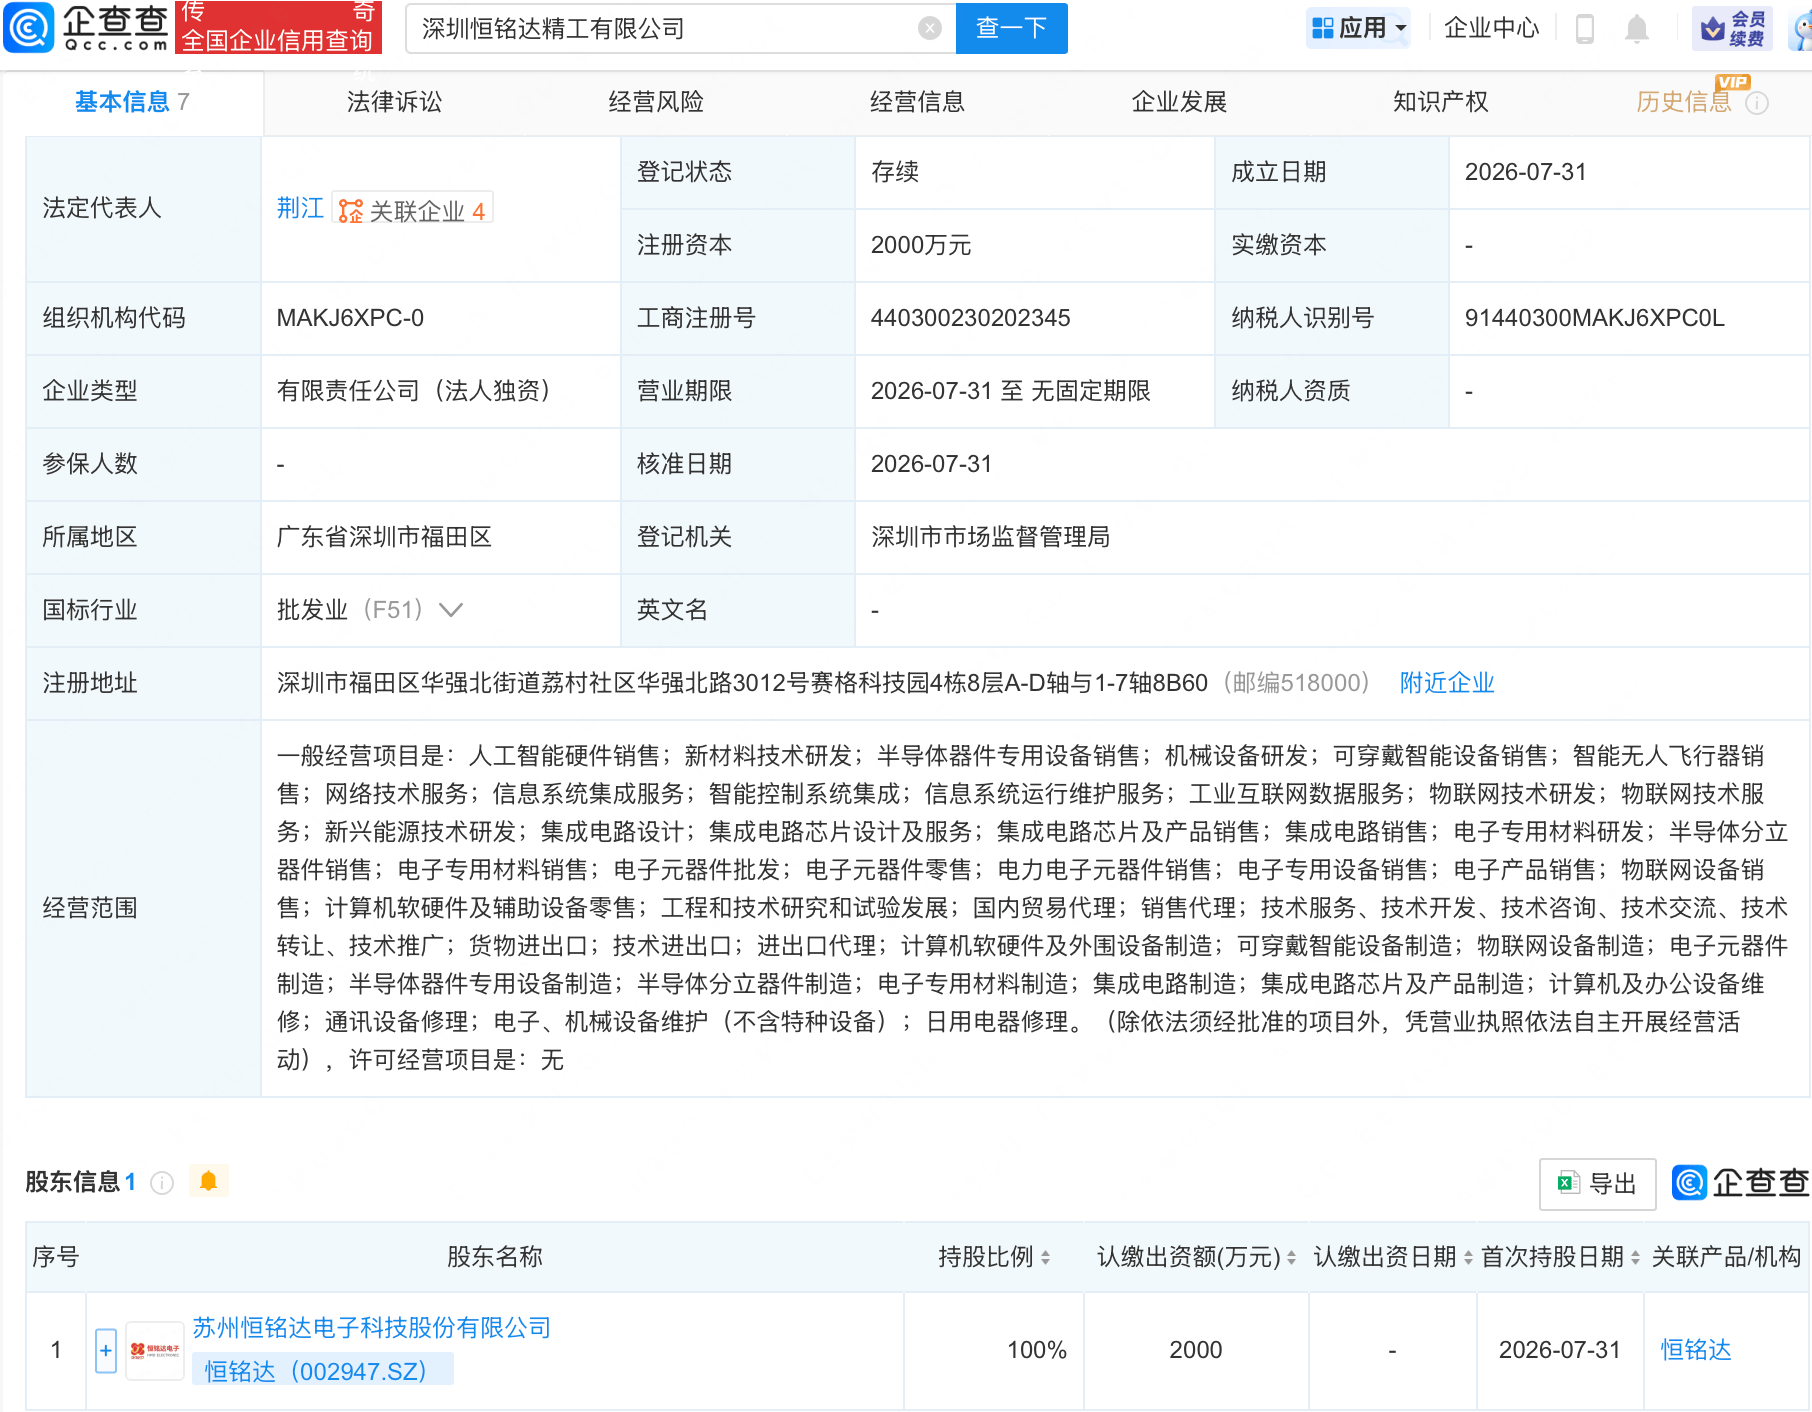Viewport: 1812px width, 1412px height.
Task: Click registration number 440300230202345
Action: [x=970, y=318]
